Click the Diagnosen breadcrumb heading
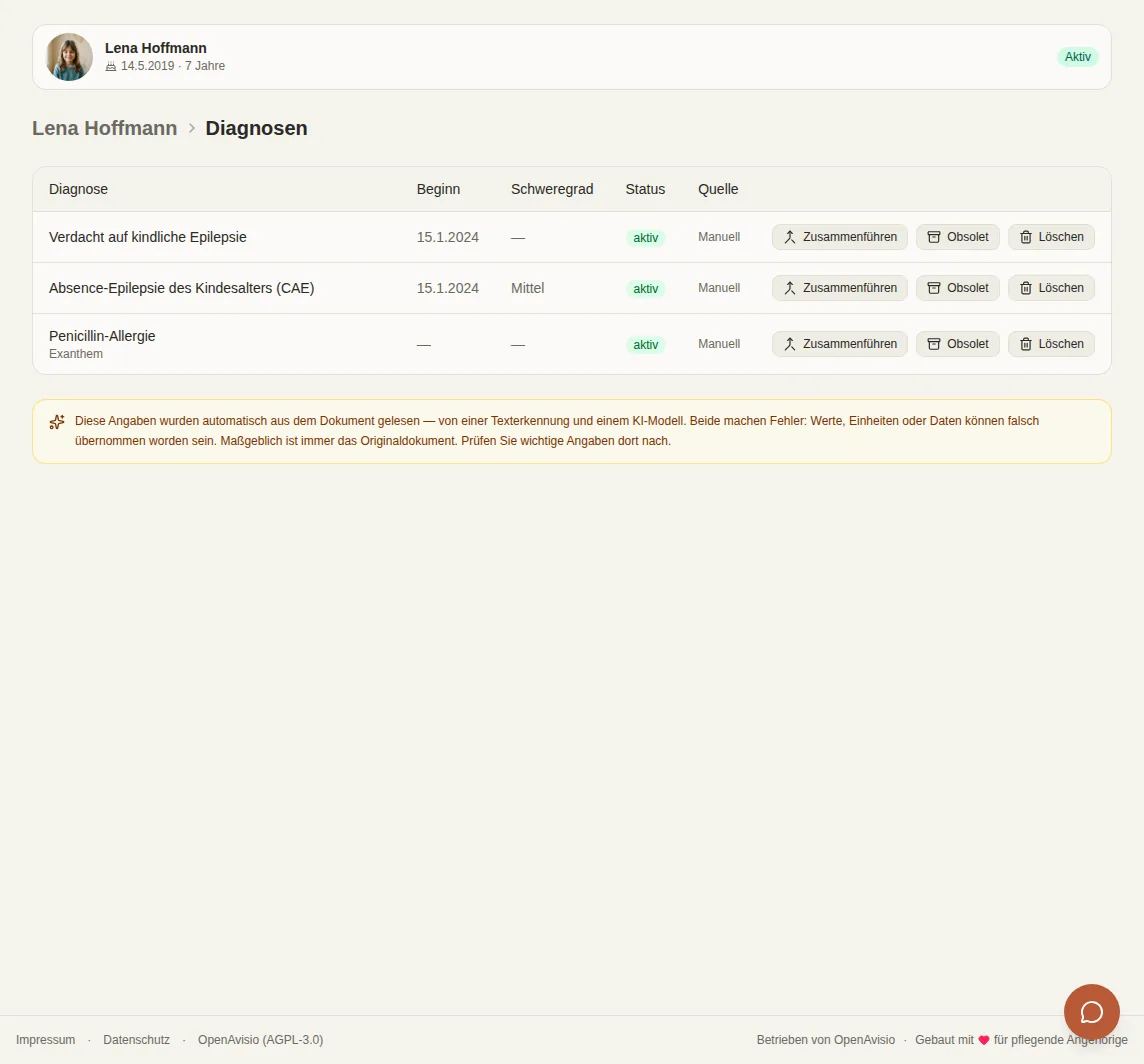Image resolution: width=1144 pixels, height=1064 pixels. coord(256,128)
